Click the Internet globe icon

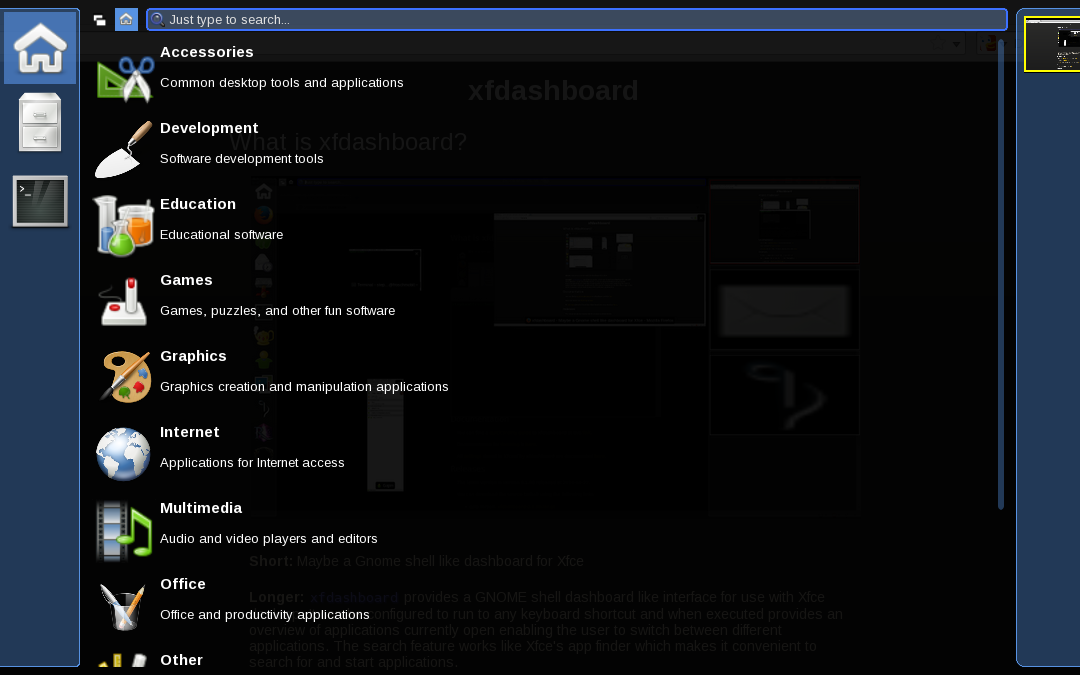(x=124, y=454)
